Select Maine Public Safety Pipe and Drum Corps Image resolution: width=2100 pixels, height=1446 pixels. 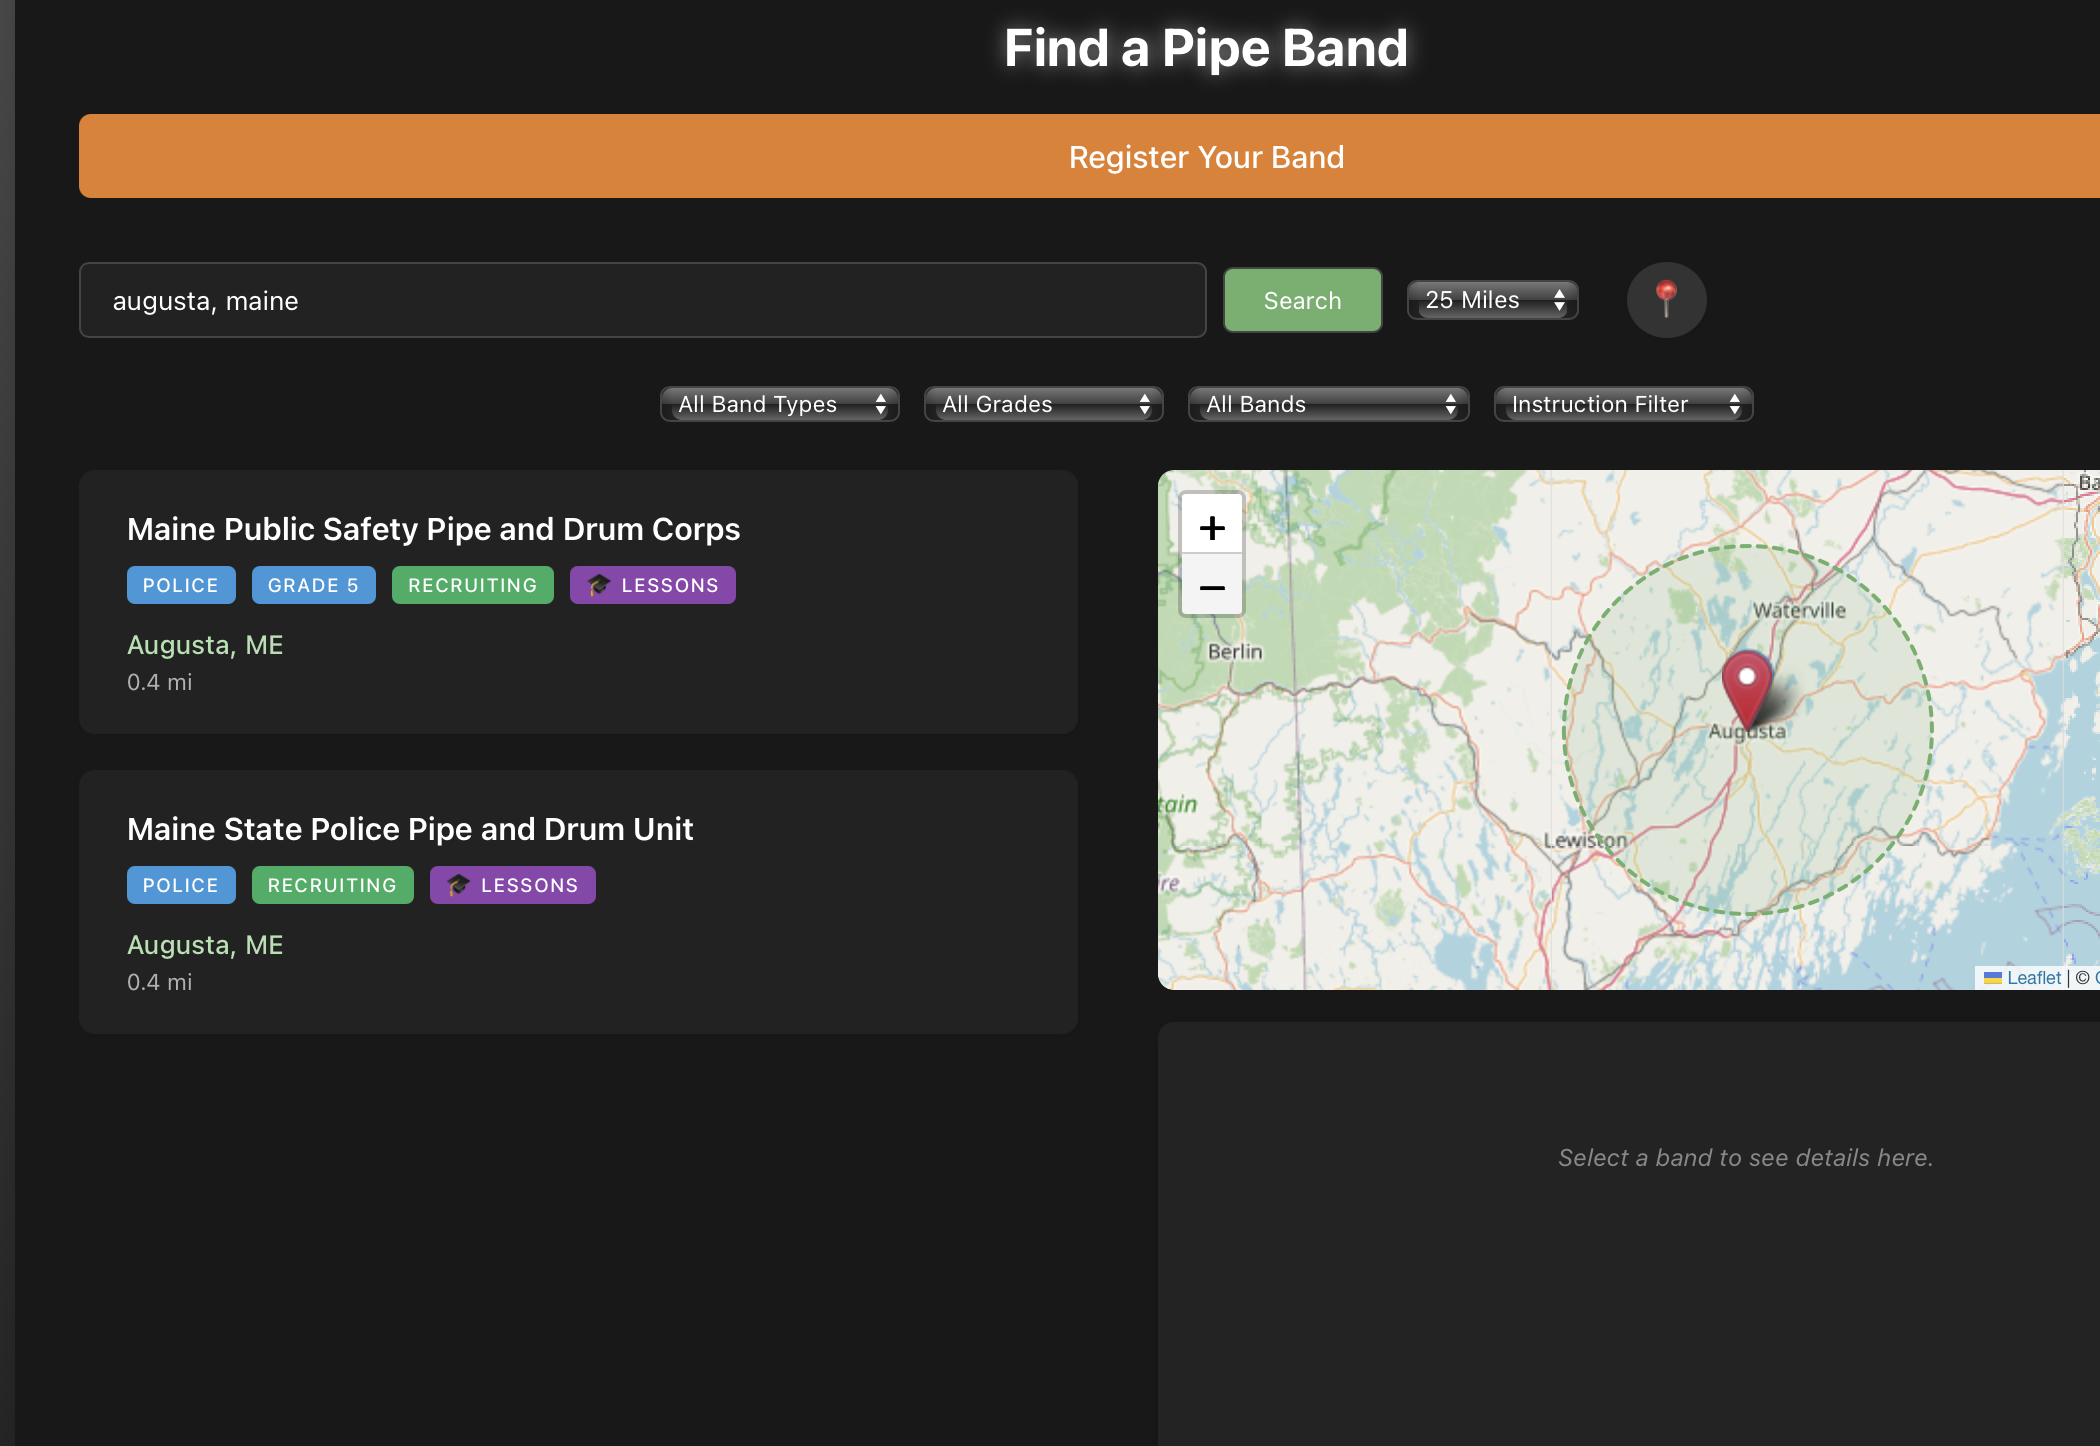coord(433,529)
